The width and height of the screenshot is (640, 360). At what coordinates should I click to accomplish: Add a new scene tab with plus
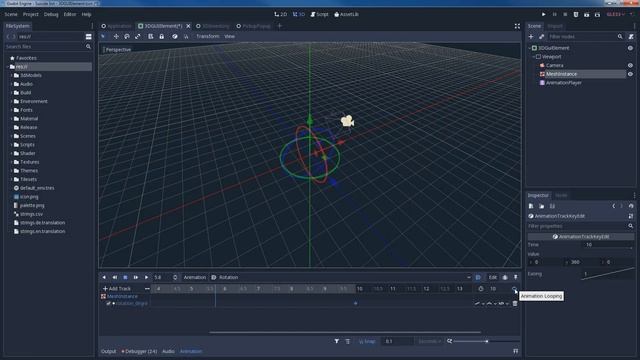point(280,26)
